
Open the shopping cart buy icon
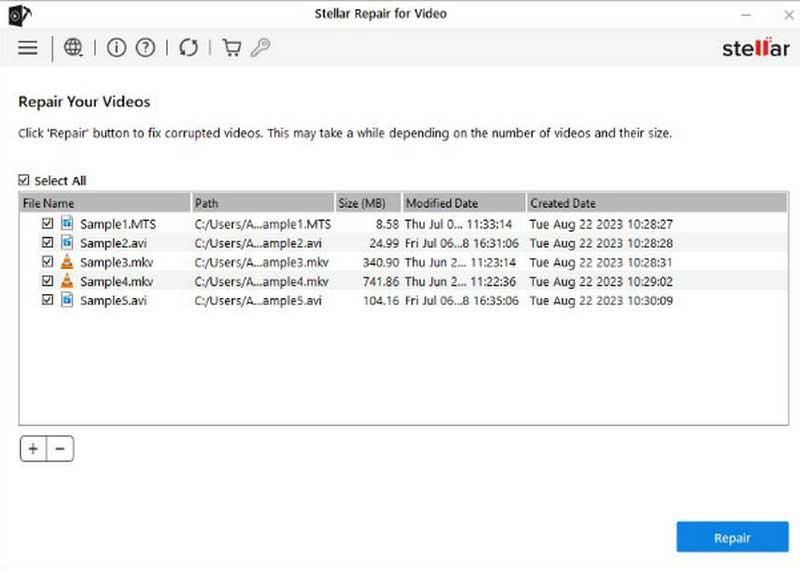[x=232, y=48]
